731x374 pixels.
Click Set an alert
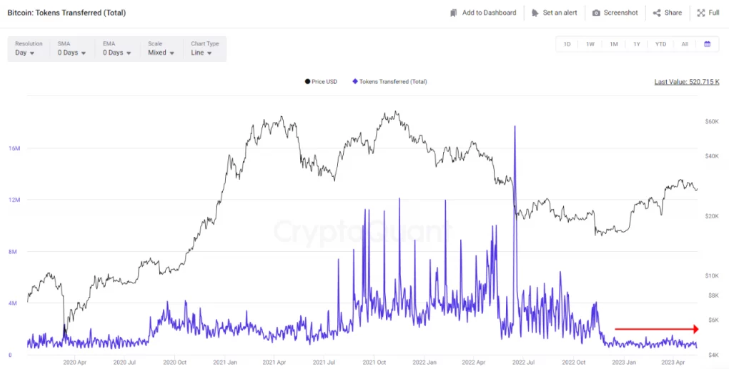pyautogui.click(x=560, y=13)
